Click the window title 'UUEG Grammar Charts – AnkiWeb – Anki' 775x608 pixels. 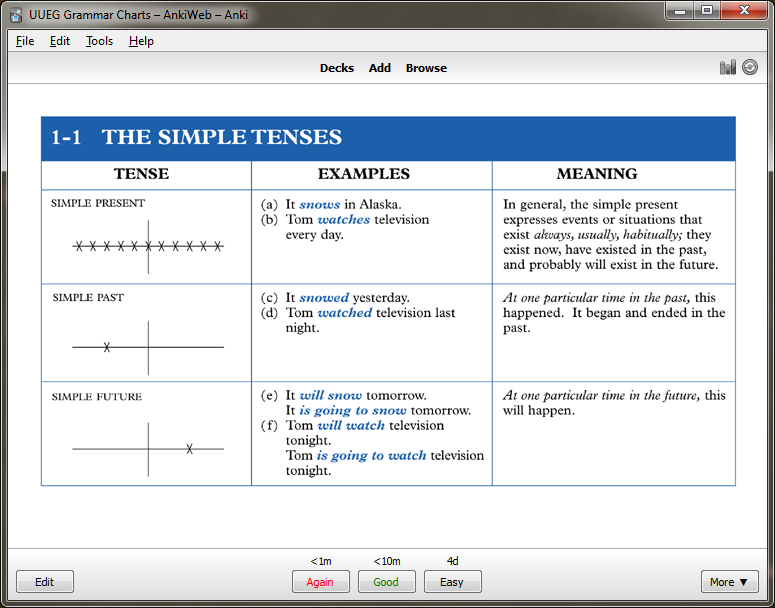pyautogui.click(x=138, y=15)
